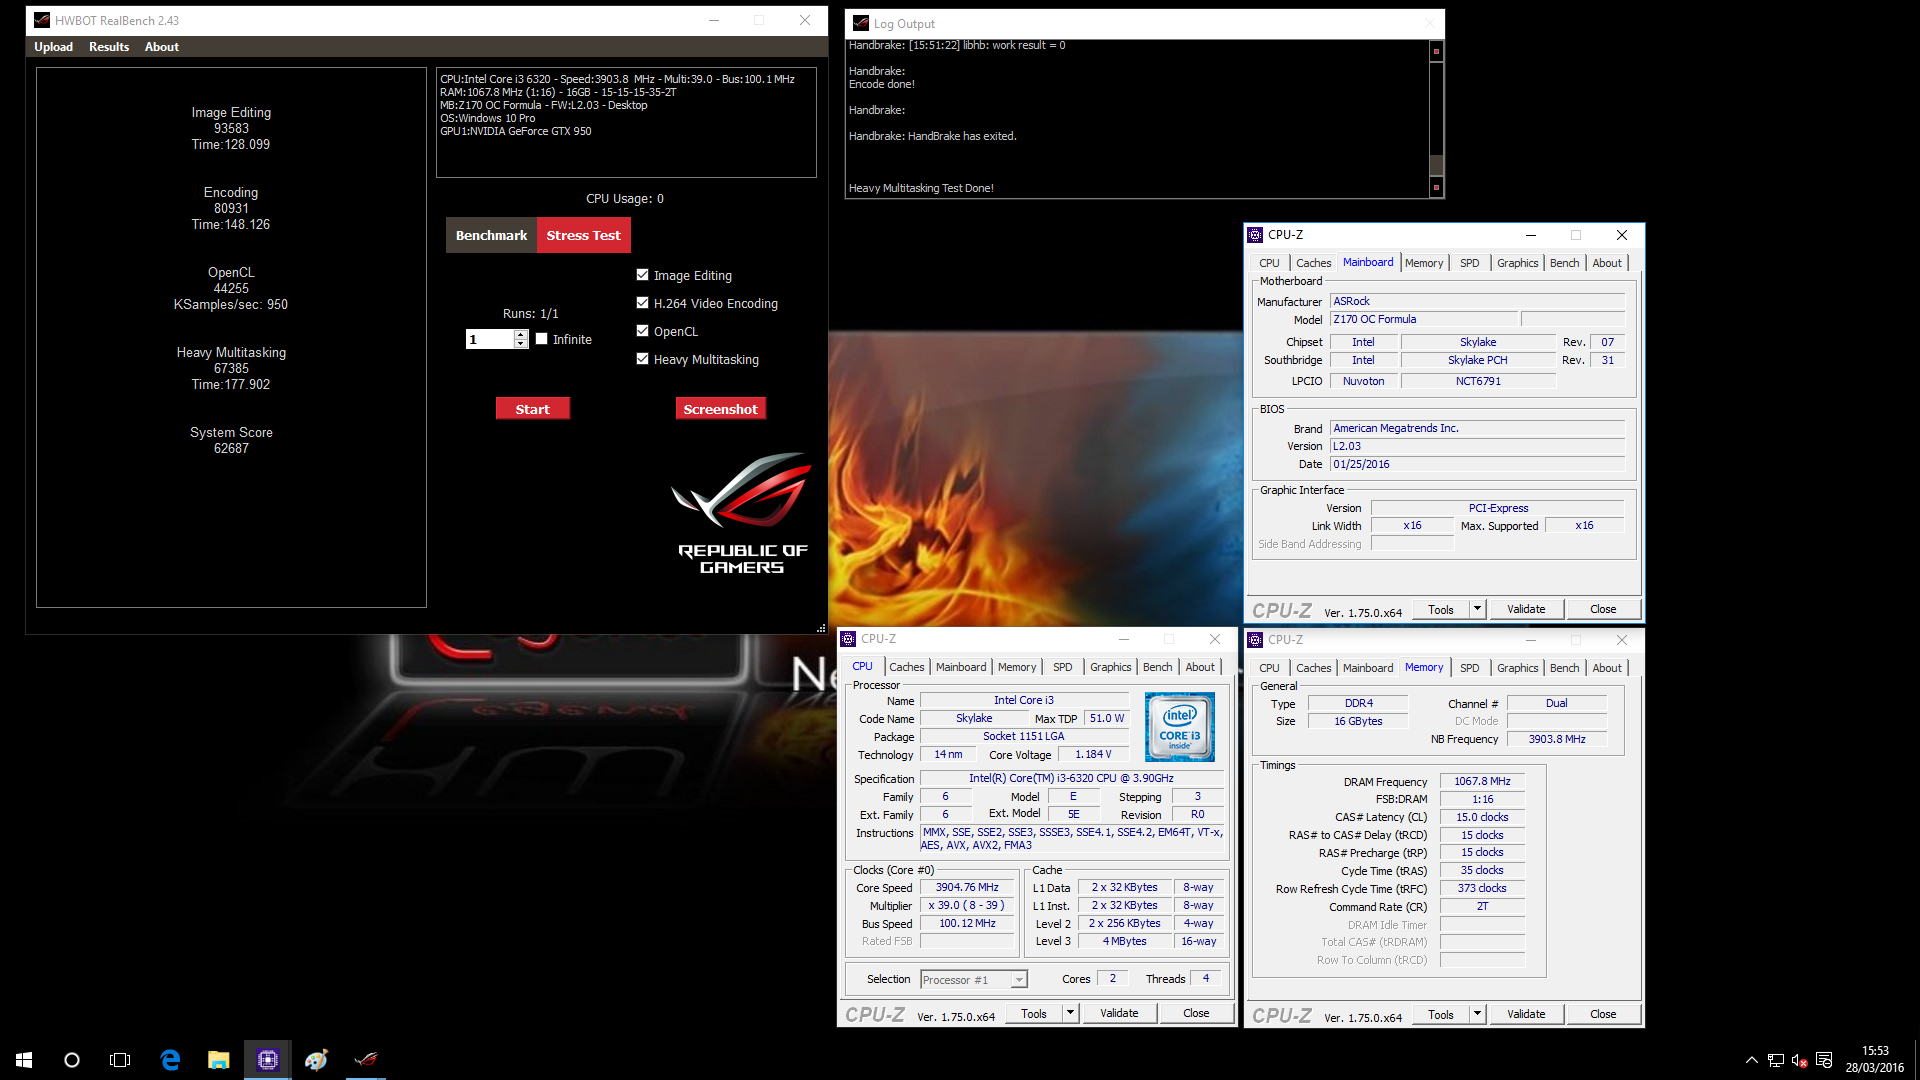The image size is (1920, 1080).
Task: Click Close button in CPU window
Action: 1196,1013
